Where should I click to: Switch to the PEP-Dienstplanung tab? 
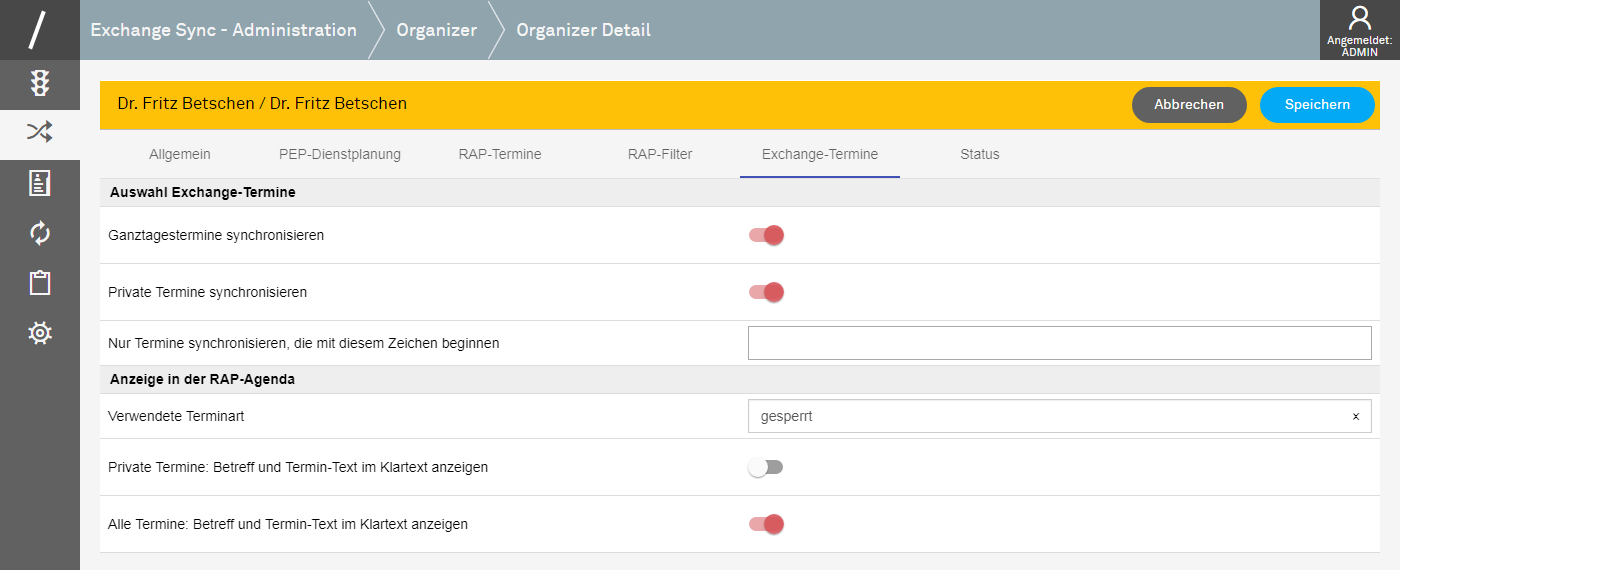(x=340, y=154)
